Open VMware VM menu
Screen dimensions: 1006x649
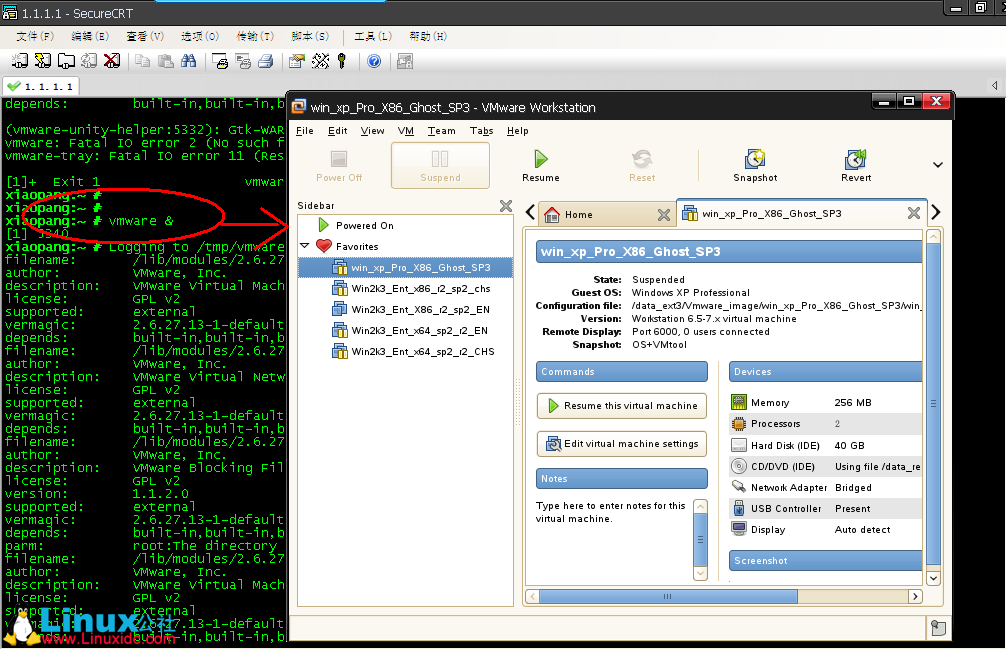coord(405,131)
